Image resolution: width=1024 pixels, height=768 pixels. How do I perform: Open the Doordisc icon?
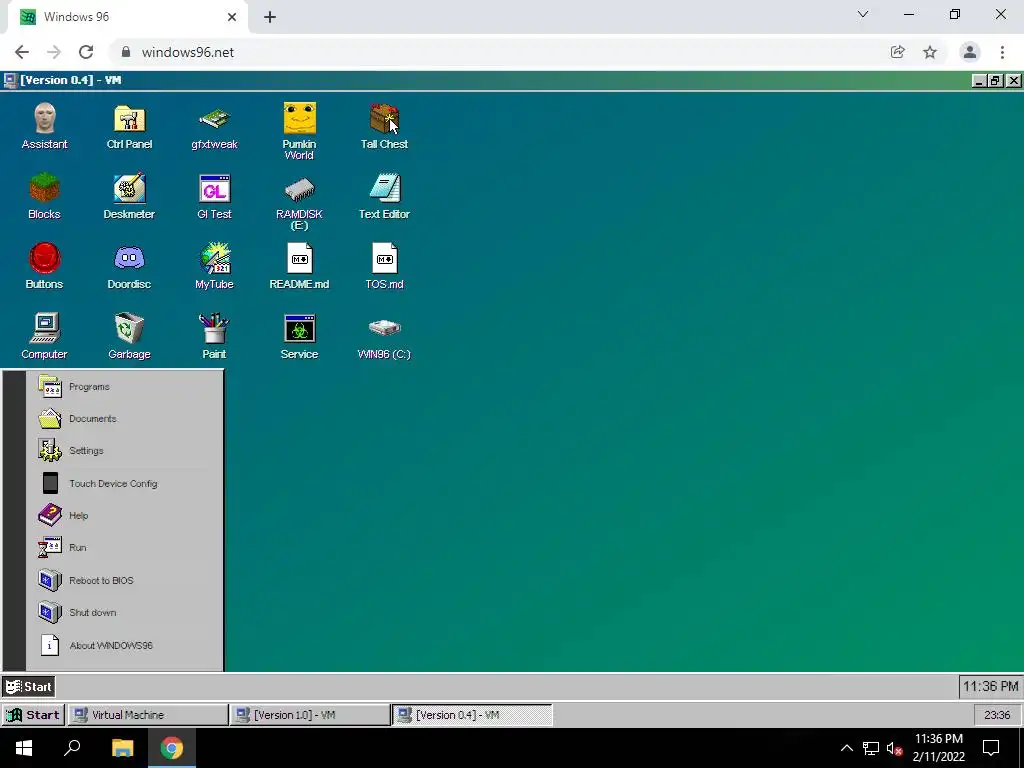pos(129,266)
